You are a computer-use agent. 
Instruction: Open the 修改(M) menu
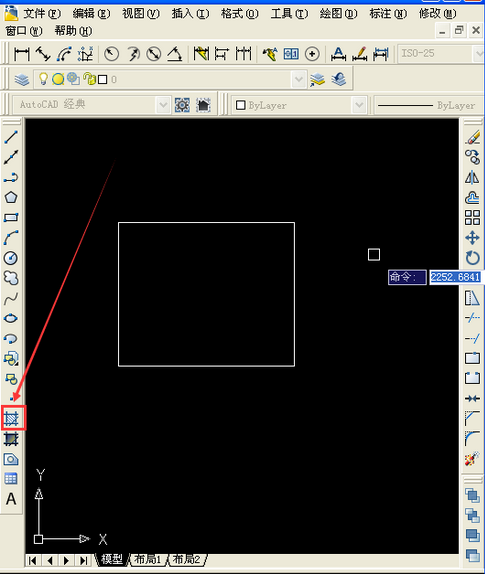pyautogui.click(x=438, y=14)
